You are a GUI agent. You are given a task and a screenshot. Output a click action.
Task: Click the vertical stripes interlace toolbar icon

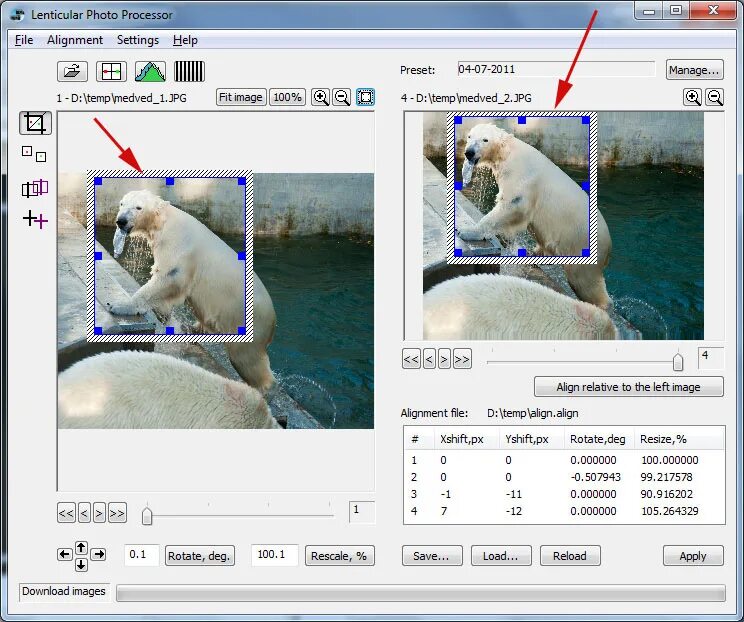point(189,72)
